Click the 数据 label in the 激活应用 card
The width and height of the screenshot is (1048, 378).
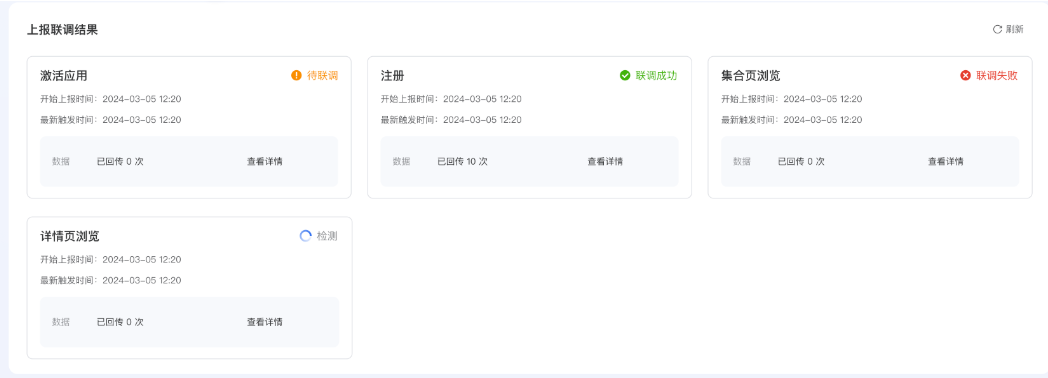[61, 162]
